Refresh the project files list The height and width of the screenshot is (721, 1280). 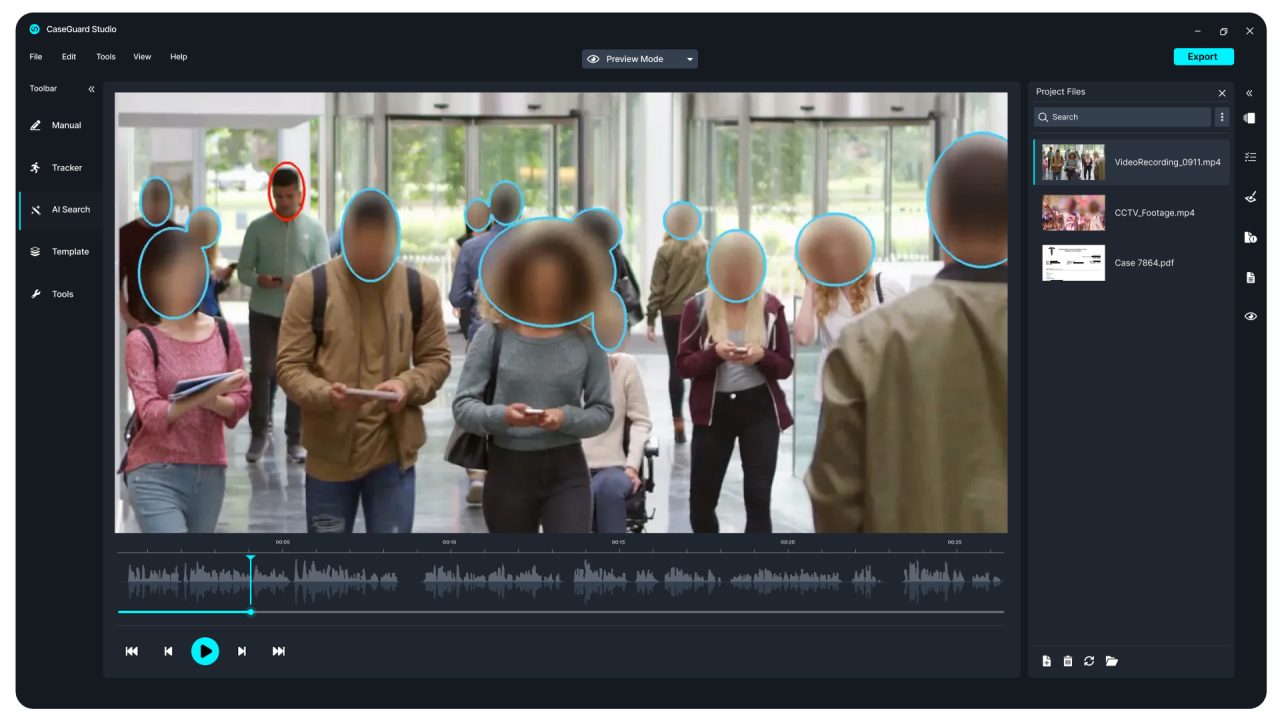pos(1089,661)
